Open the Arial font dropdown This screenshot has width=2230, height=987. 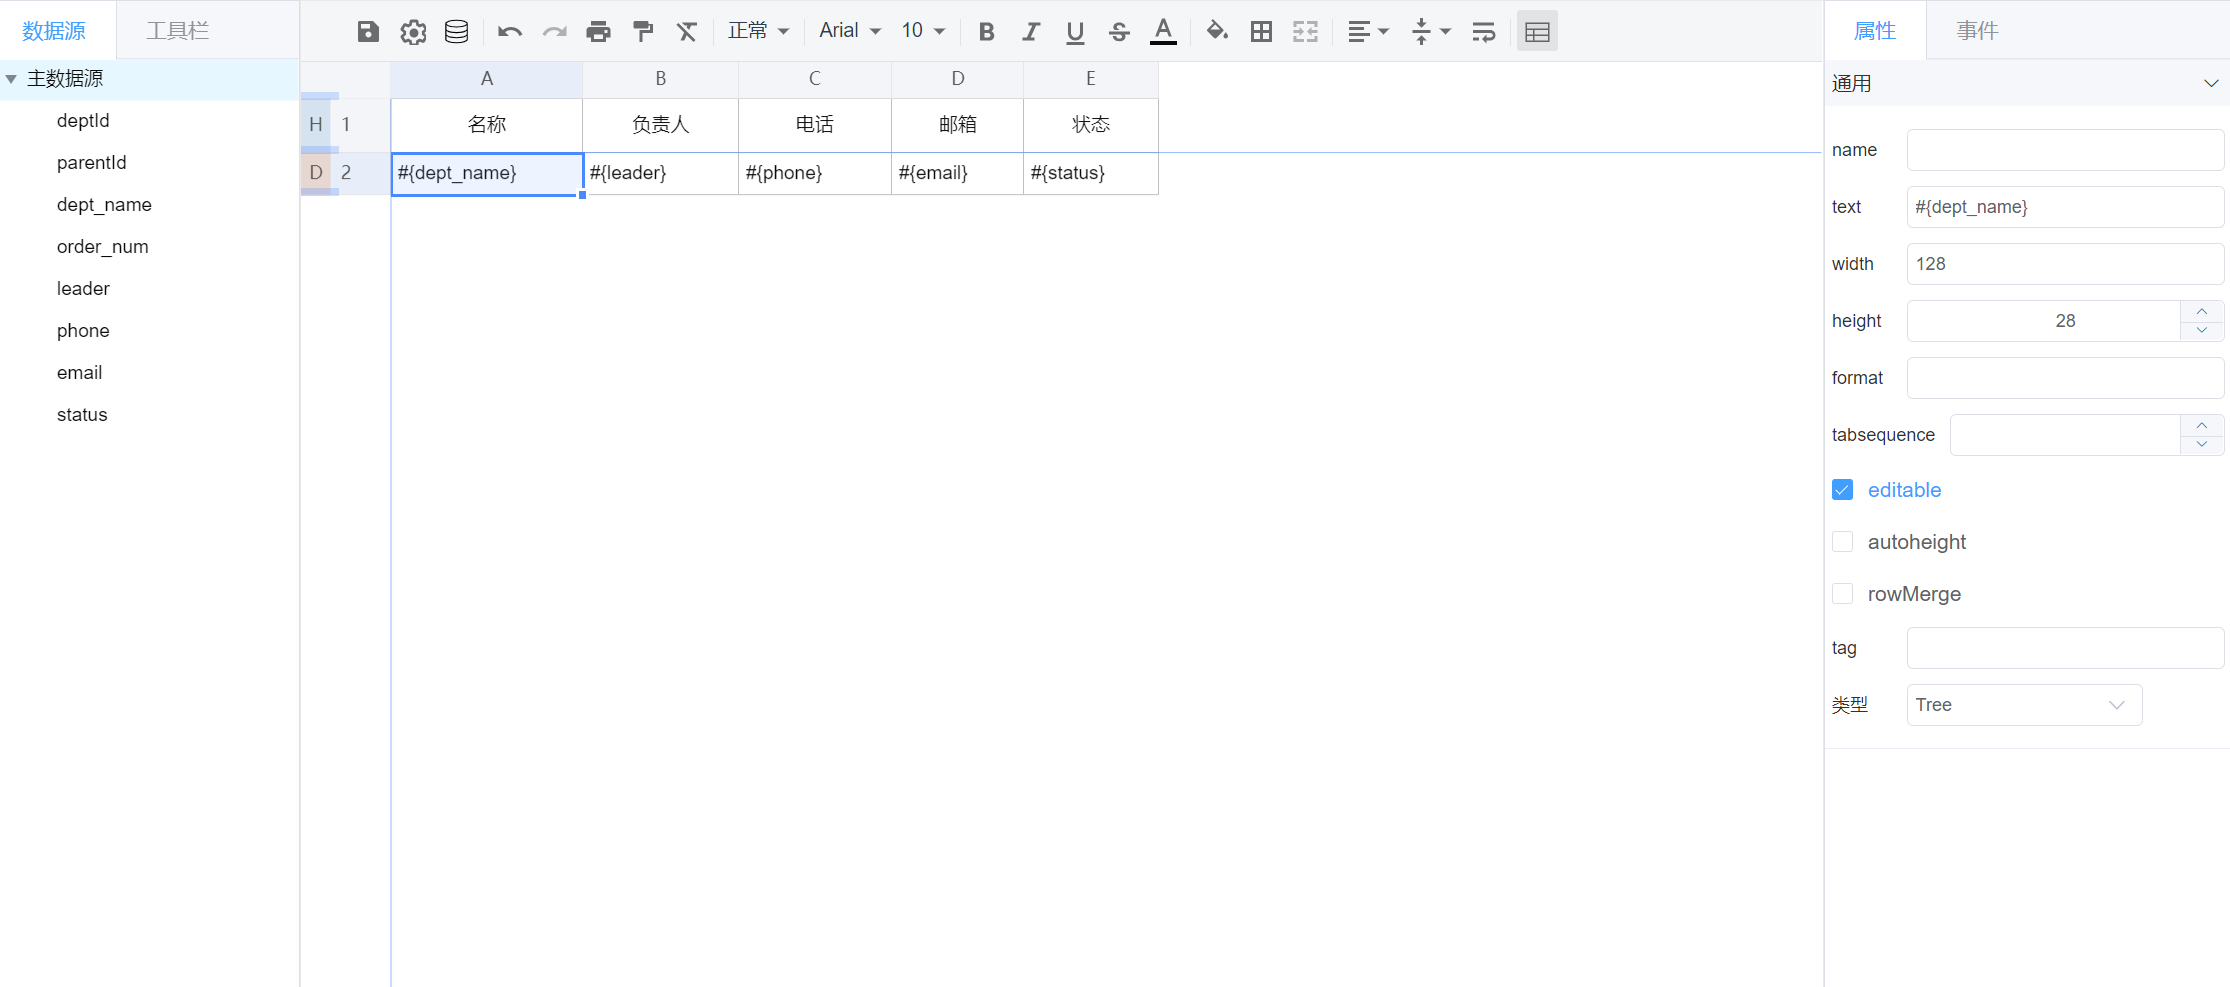[x=850, y=31]
